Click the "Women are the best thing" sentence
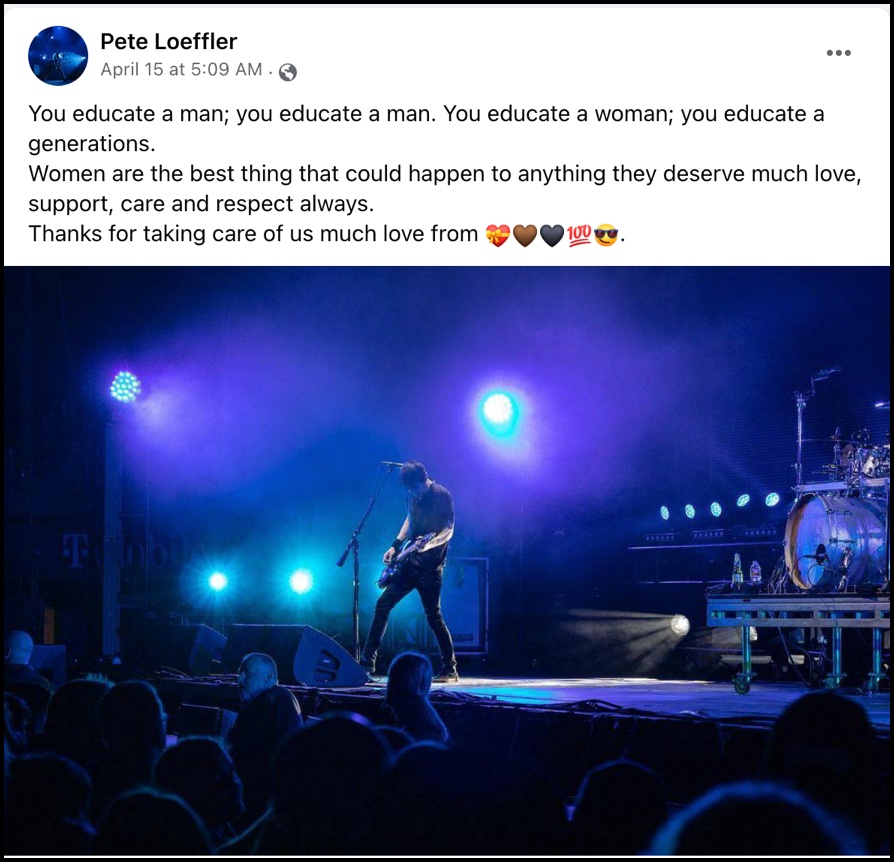 (x=445, y=188)
